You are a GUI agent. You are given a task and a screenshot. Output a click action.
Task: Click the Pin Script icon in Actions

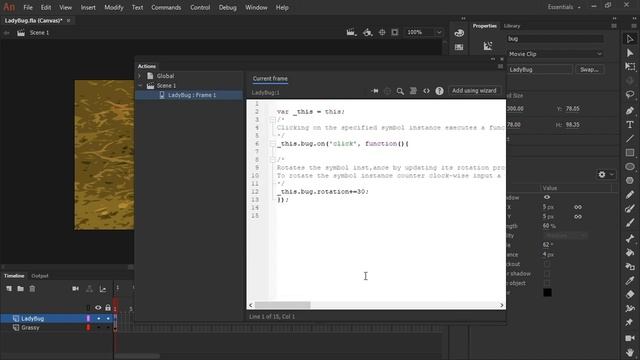(x=375, y=91)
